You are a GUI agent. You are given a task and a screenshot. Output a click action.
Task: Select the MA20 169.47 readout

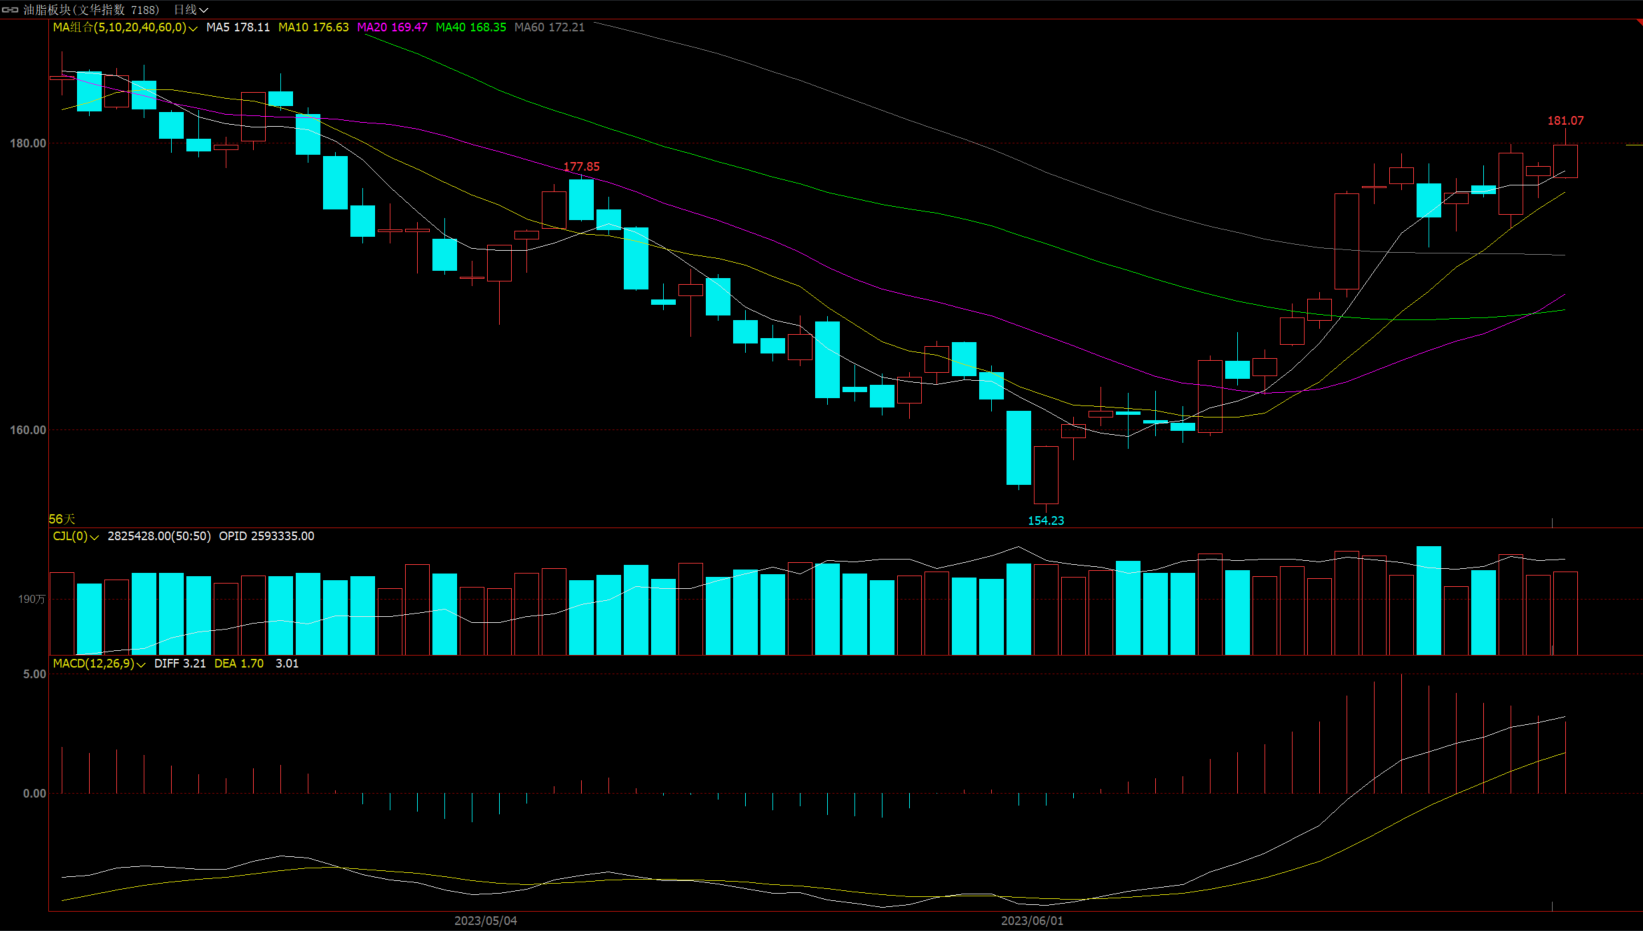(392, 28)
